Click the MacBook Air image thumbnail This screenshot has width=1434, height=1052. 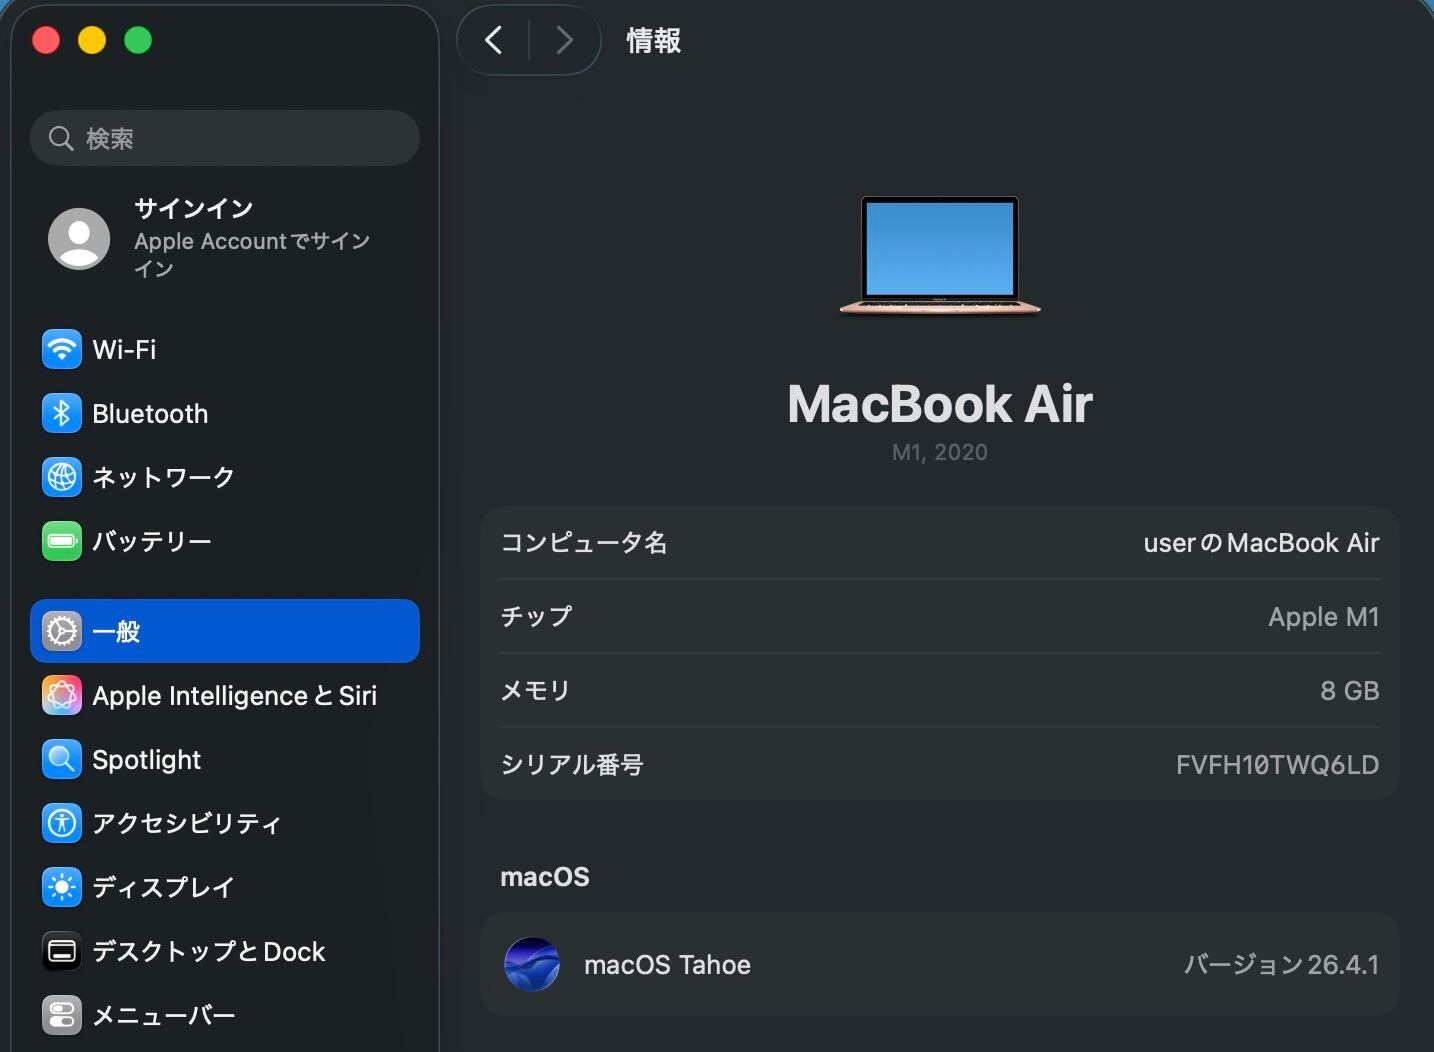click(x=940, y=255)
